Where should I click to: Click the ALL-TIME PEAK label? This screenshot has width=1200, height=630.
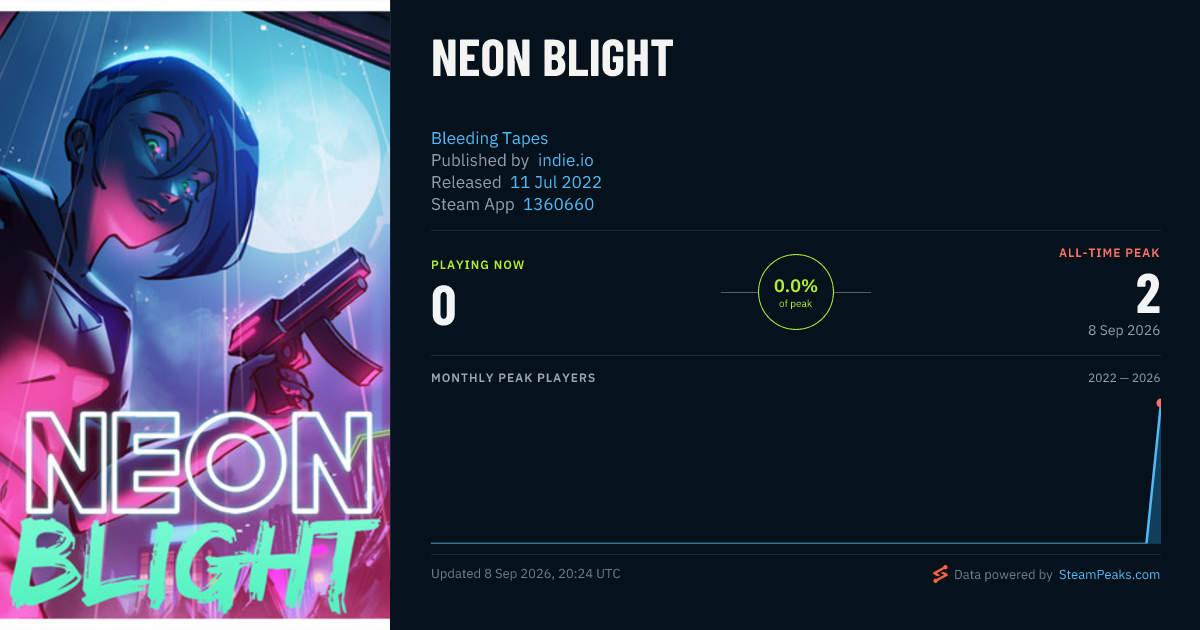1110,253
